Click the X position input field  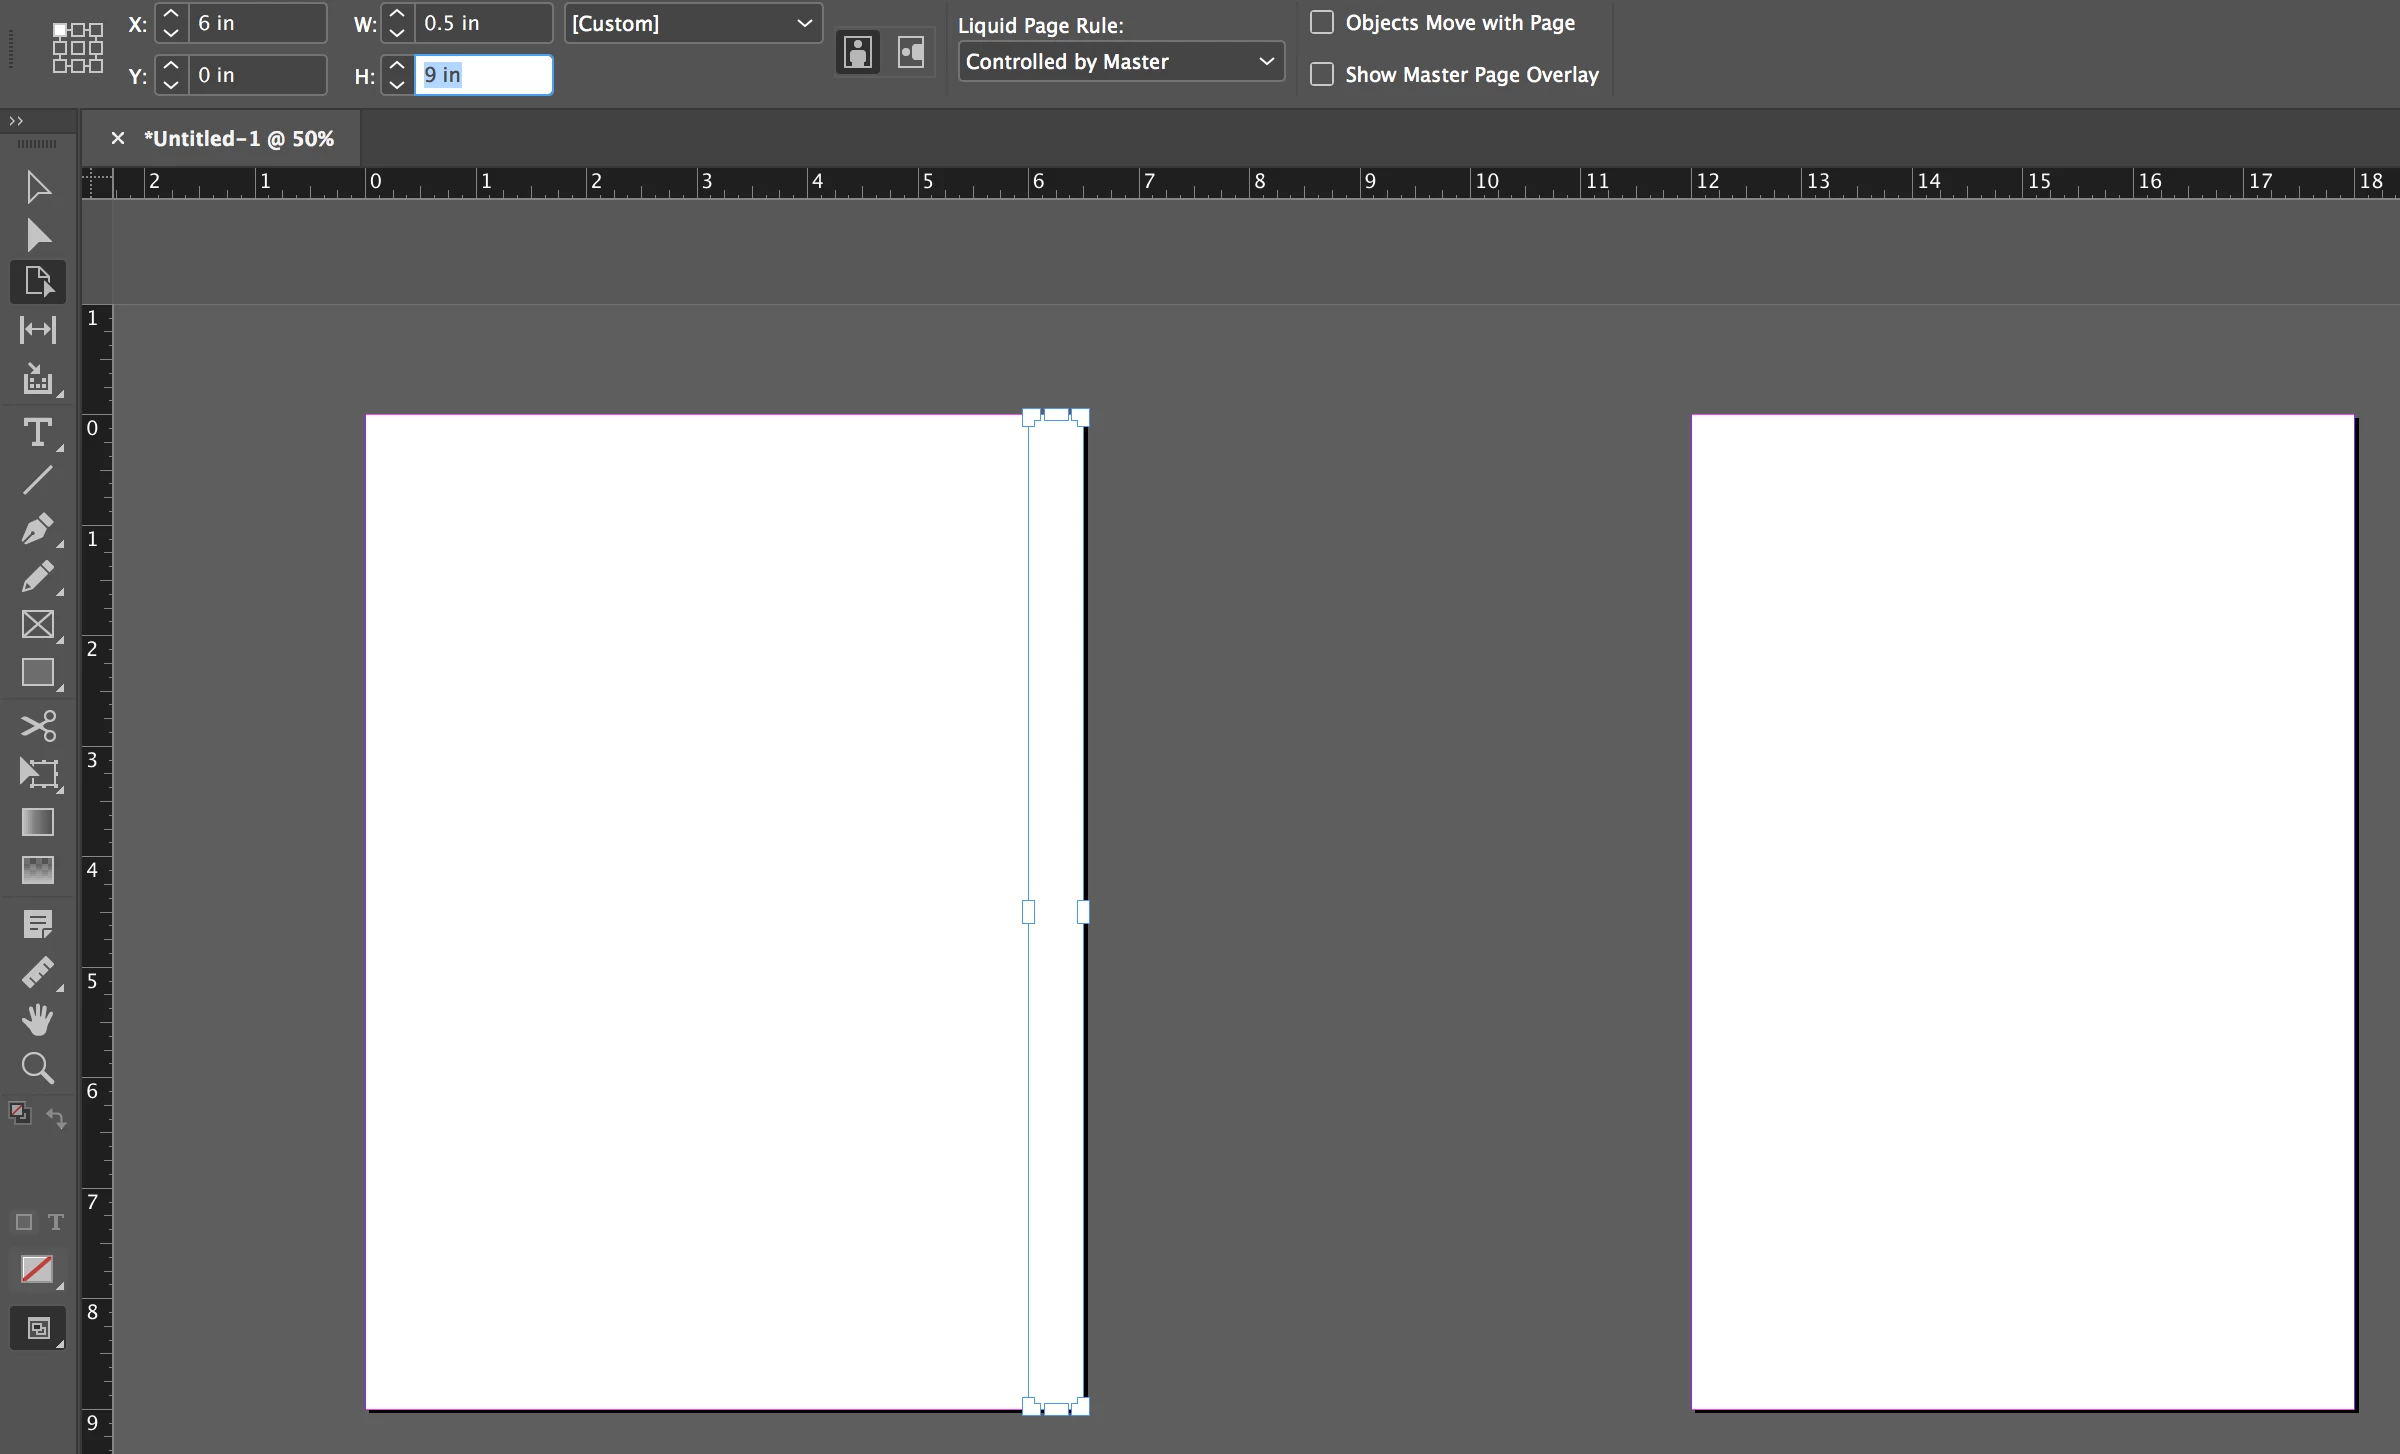[x=257, y=23]
